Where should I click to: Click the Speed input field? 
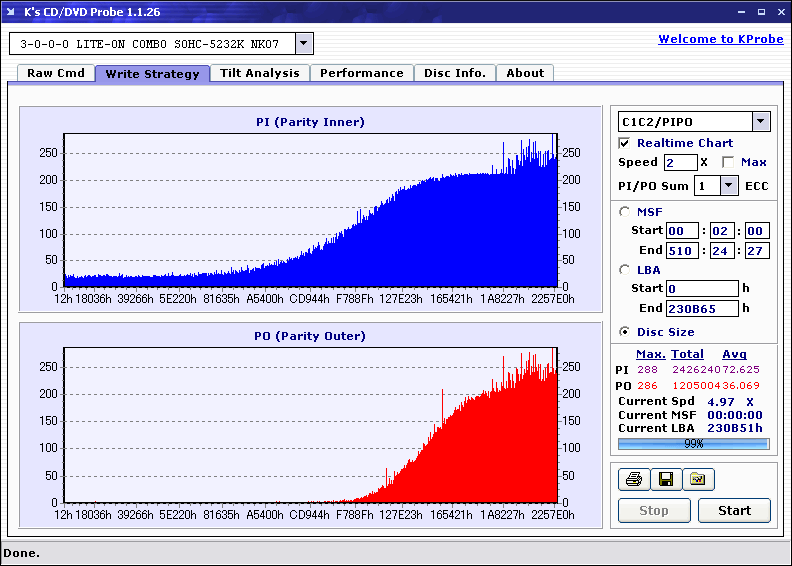pos(680,162)
